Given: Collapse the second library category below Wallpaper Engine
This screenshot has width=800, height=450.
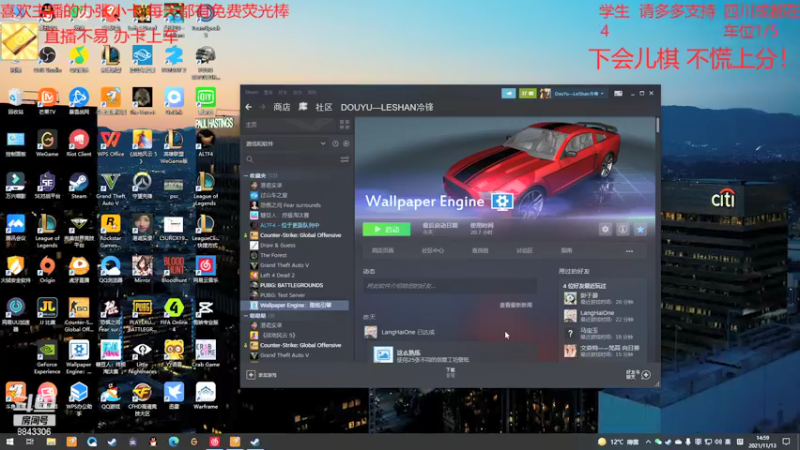Looking at the screenshot, I should (x=246, y=316).
